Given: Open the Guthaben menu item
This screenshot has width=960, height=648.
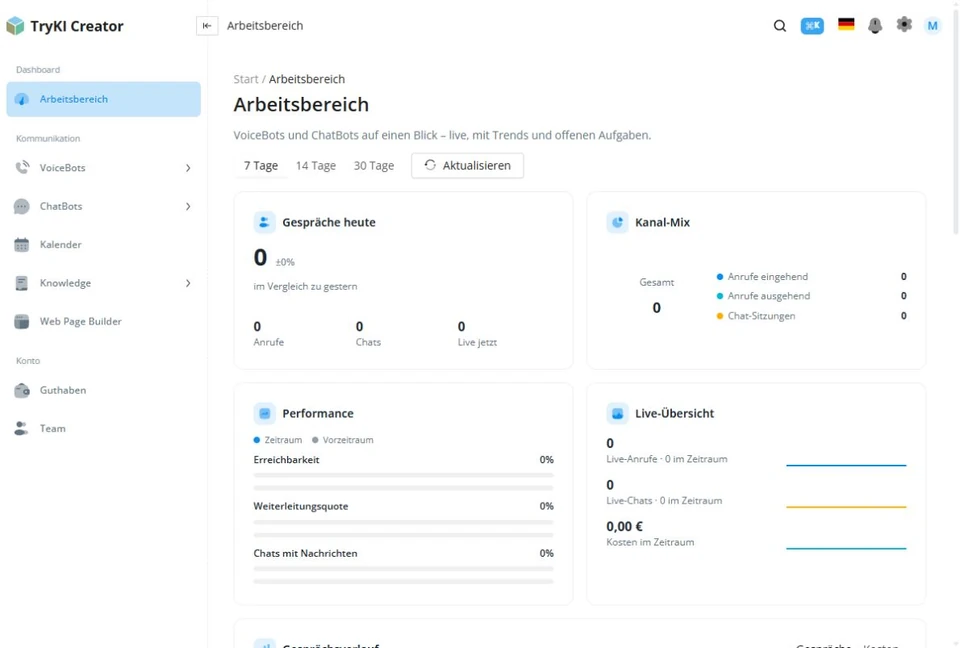Looking at the screenshot, I should pos(103,390).
